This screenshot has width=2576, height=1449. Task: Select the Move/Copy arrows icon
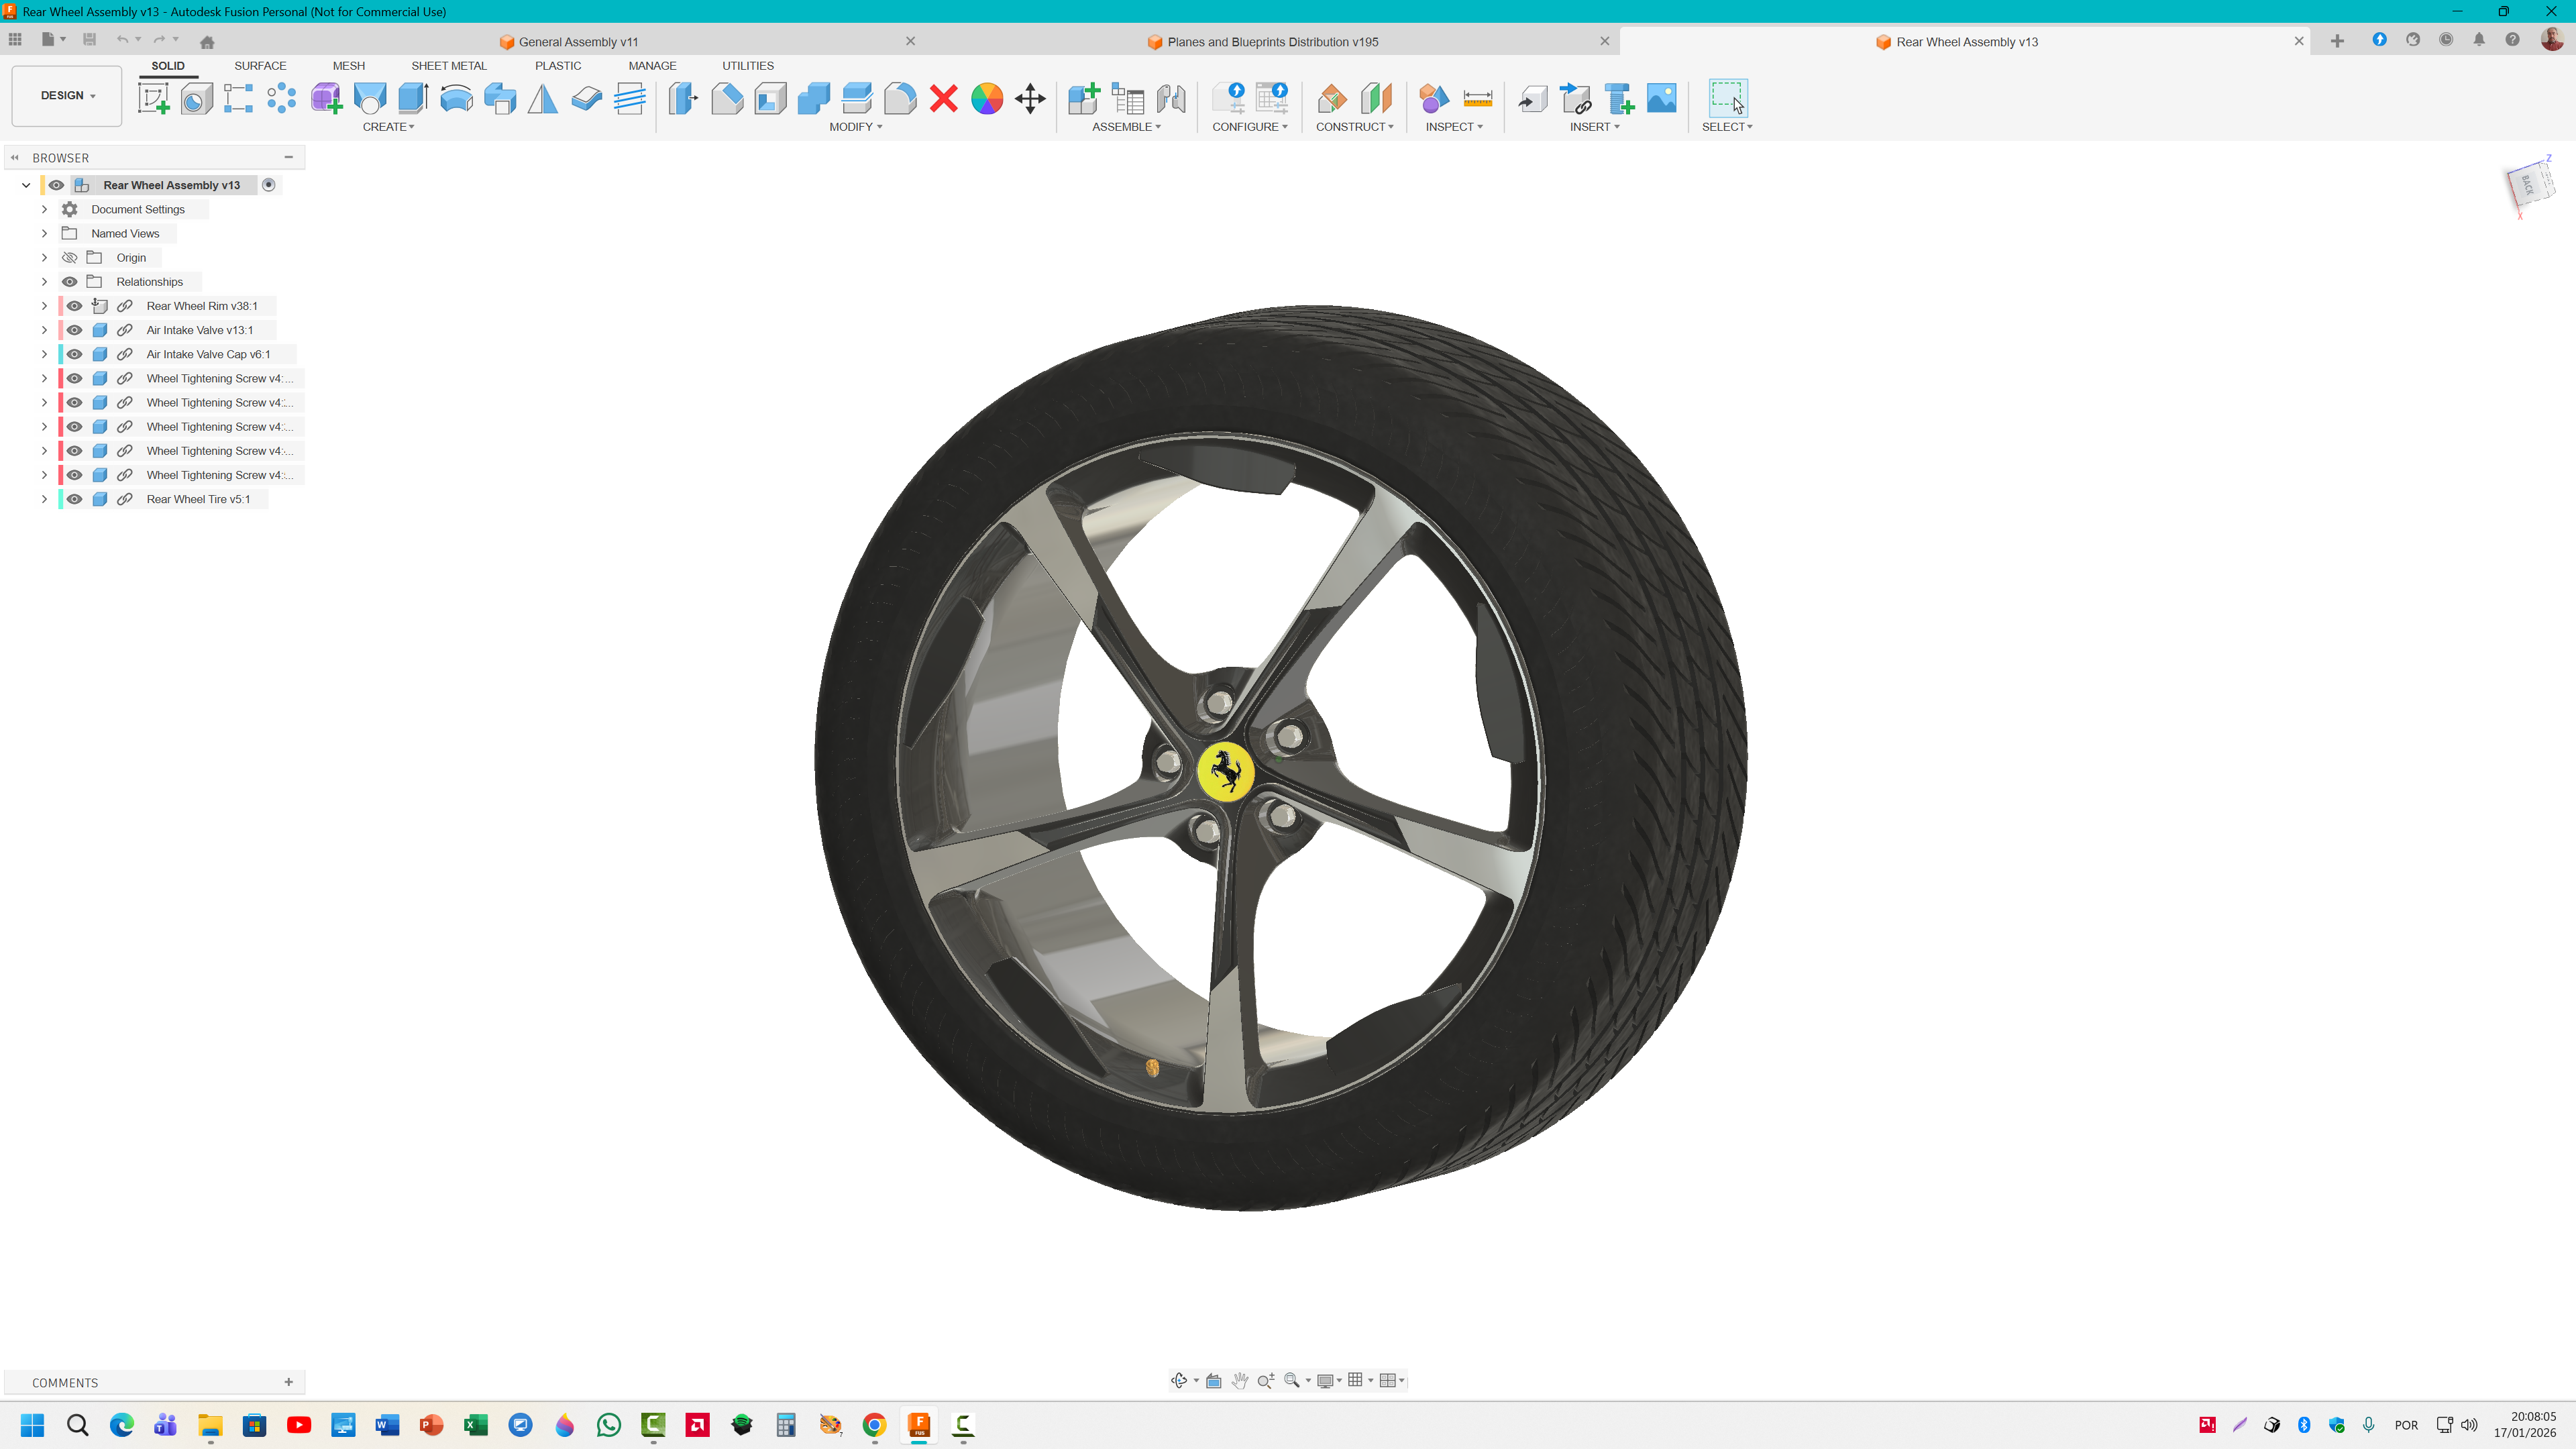[1029, 98]
